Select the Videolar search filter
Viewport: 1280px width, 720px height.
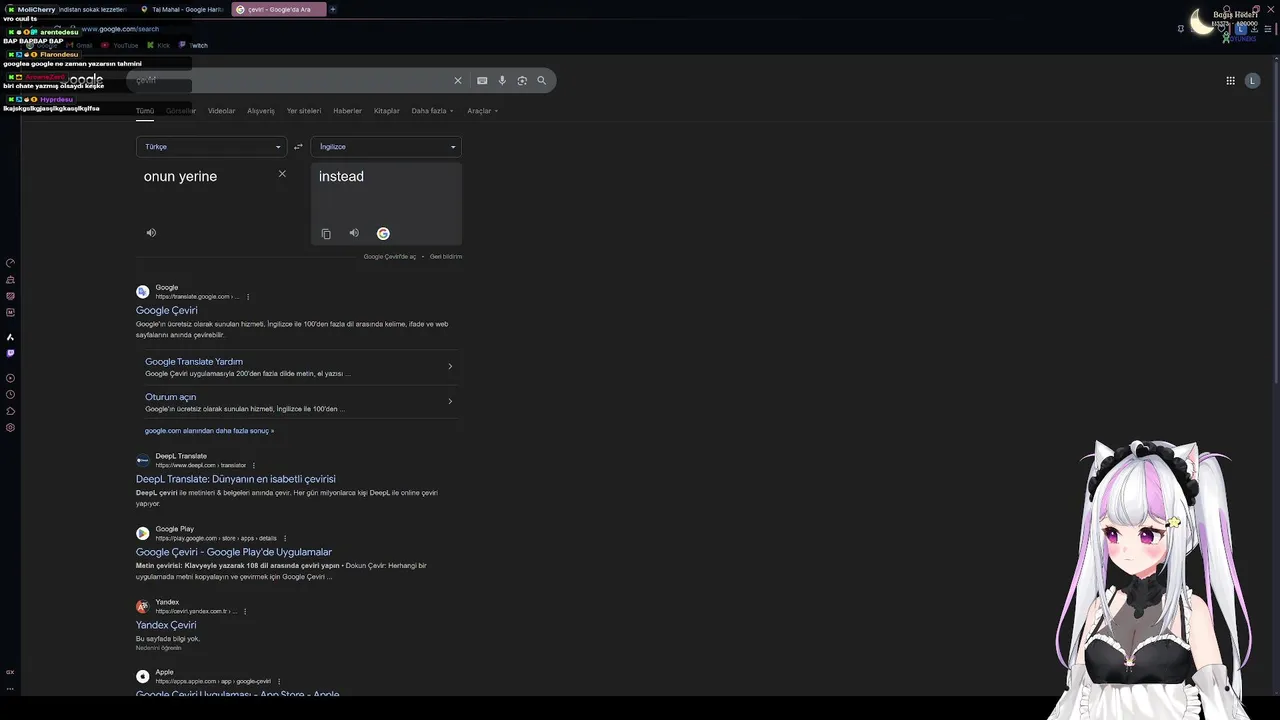221,111
